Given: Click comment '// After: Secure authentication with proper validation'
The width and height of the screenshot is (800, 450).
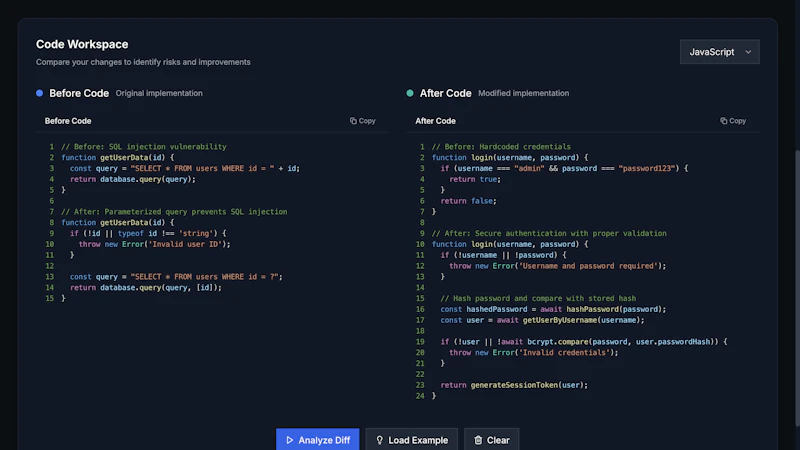Looking at the screenshot, I should pyautogui.click(x=549, y=234).
